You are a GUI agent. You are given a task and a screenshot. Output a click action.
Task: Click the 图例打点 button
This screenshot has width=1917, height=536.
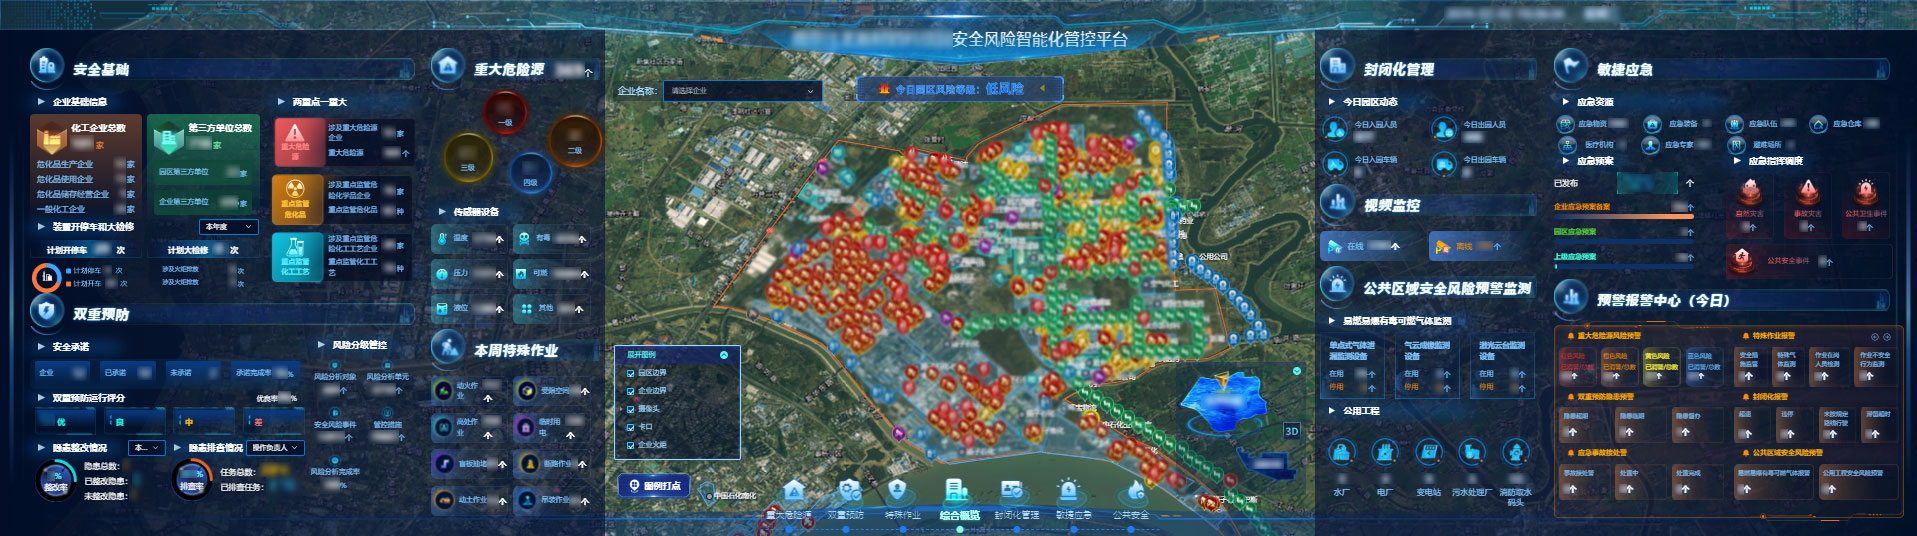[x=654, y=486]
